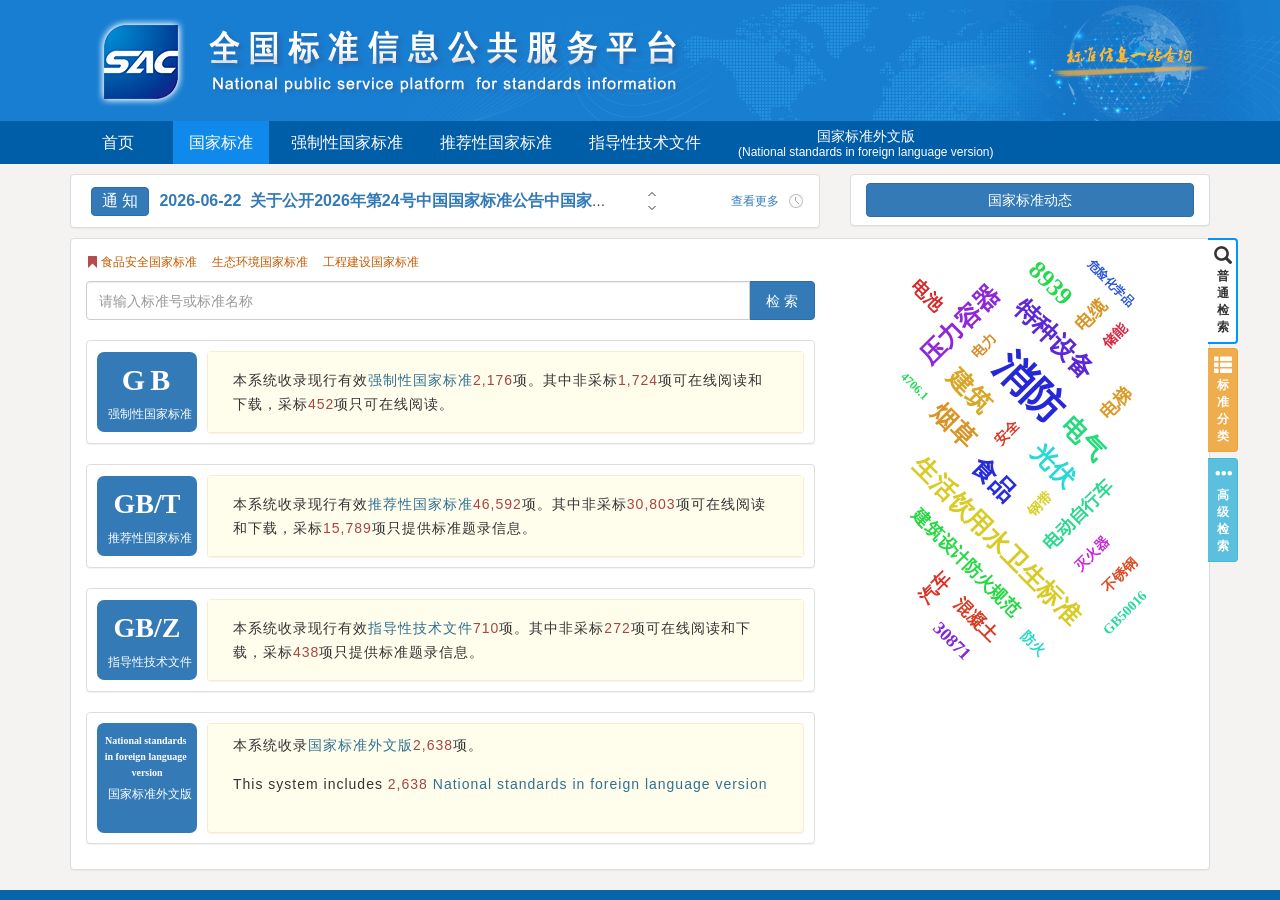
Task: Click the 电动自行车 word cloud tag
Action: [1077, 515]
